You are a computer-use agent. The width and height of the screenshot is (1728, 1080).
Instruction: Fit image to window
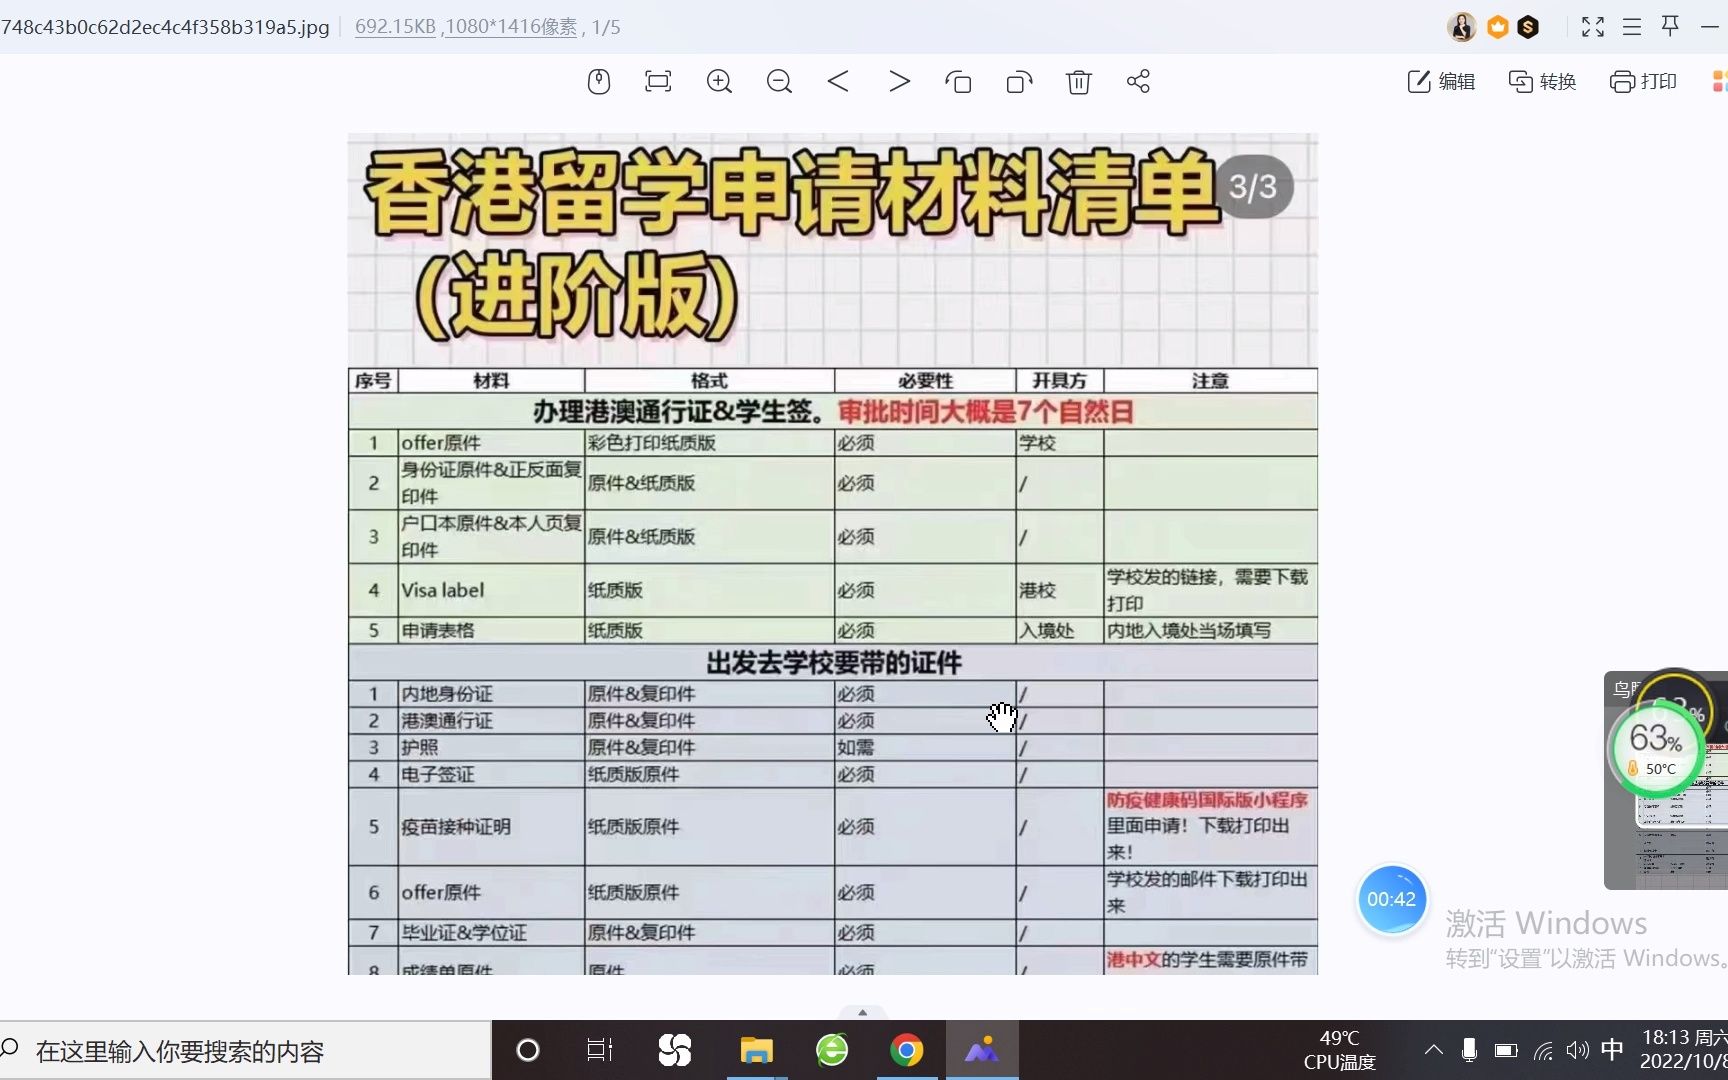658,81
